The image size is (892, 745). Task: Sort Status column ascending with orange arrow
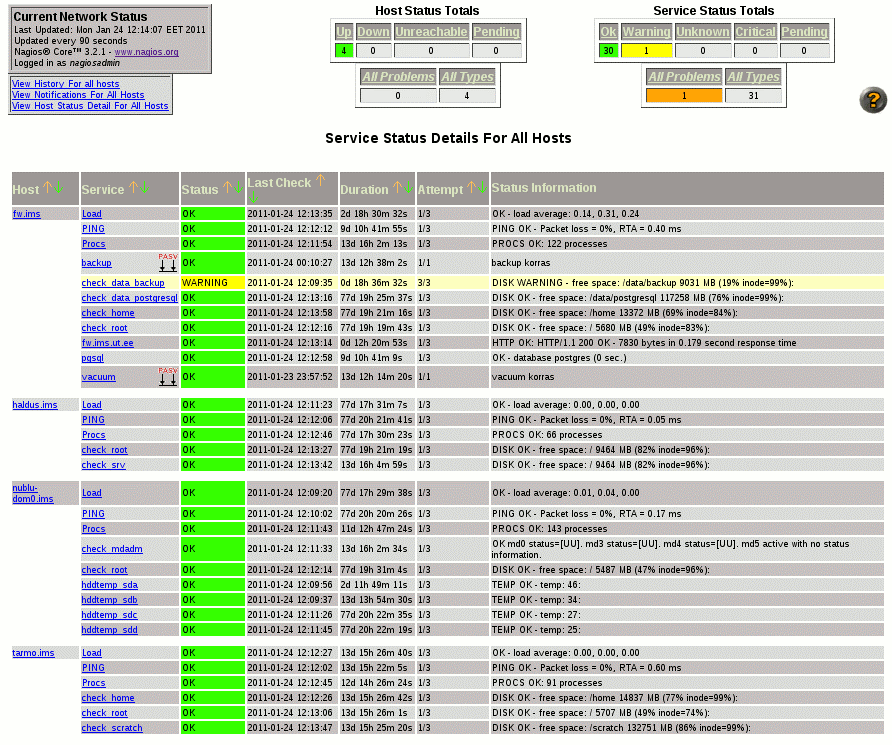(x=227, y=188)
